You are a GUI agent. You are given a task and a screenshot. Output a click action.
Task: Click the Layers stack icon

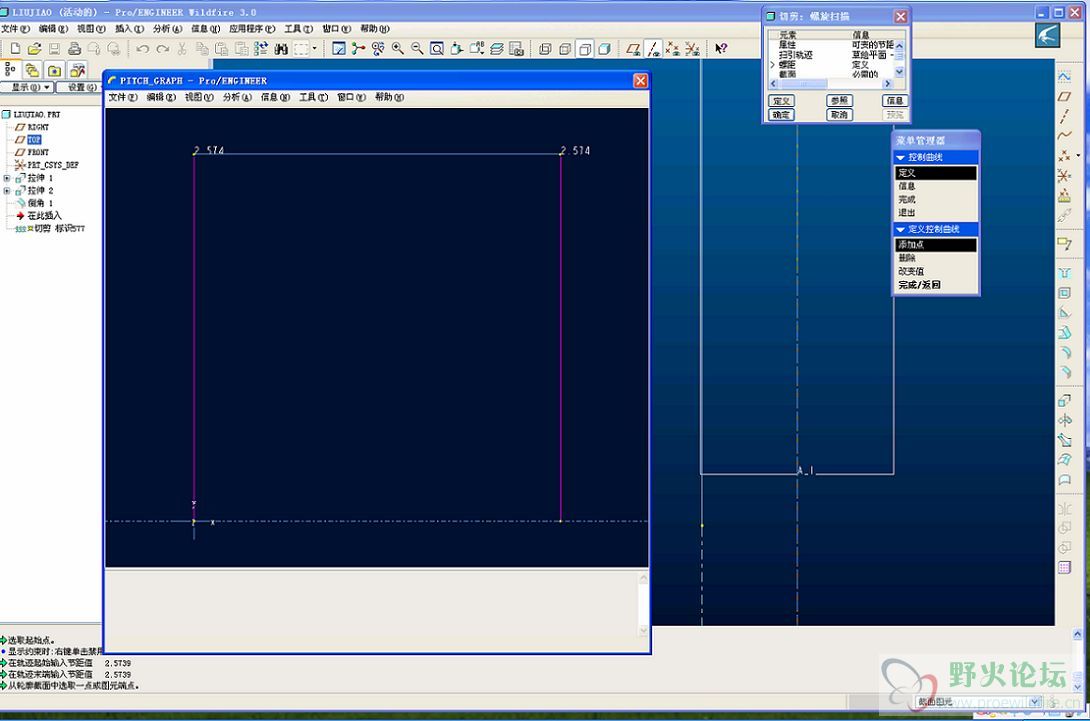click(x=496, y=49)
